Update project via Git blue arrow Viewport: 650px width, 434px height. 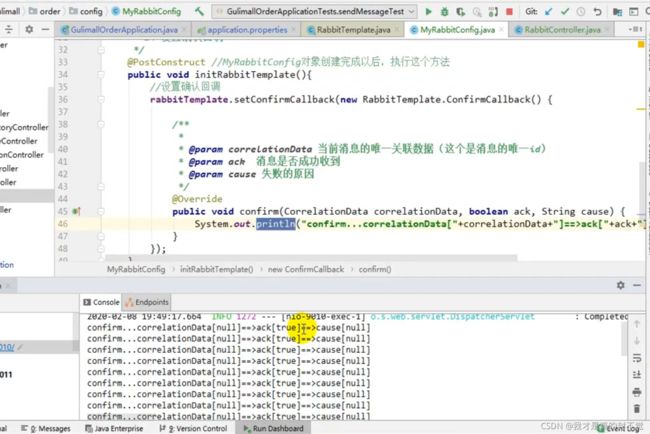(548, 12)
